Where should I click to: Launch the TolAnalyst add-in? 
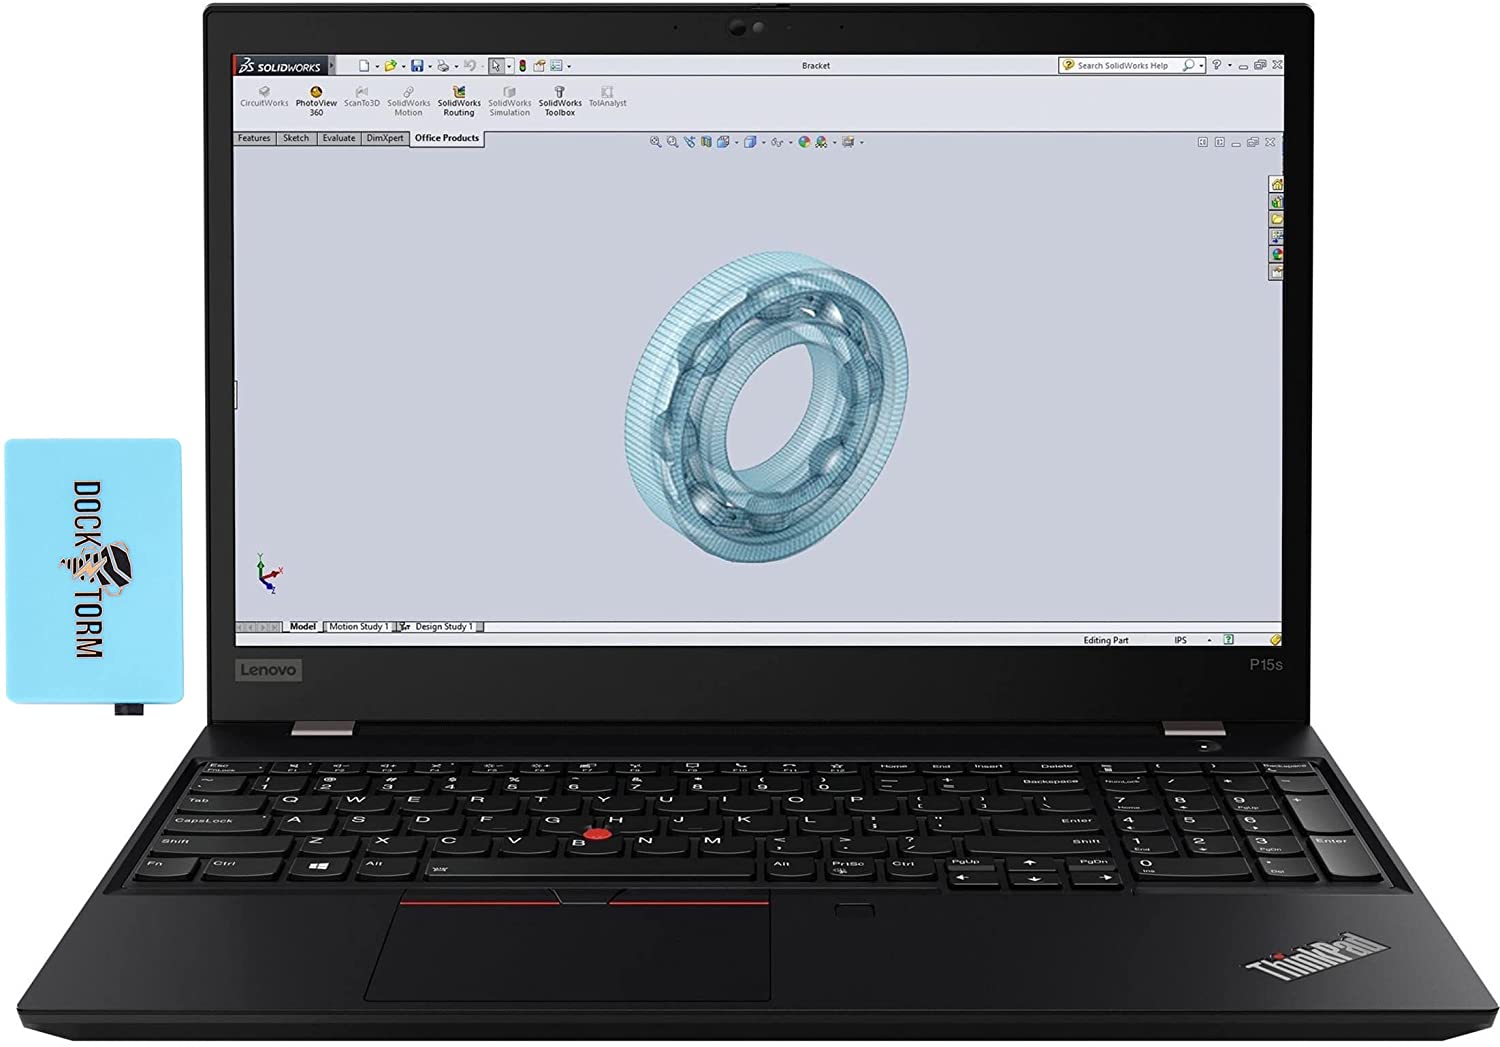pyautogui.click(x=607, y=97)
